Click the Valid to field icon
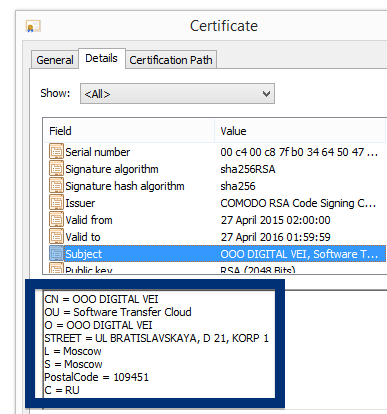This screenshot has height=414, width=387. tap(56, 236)
